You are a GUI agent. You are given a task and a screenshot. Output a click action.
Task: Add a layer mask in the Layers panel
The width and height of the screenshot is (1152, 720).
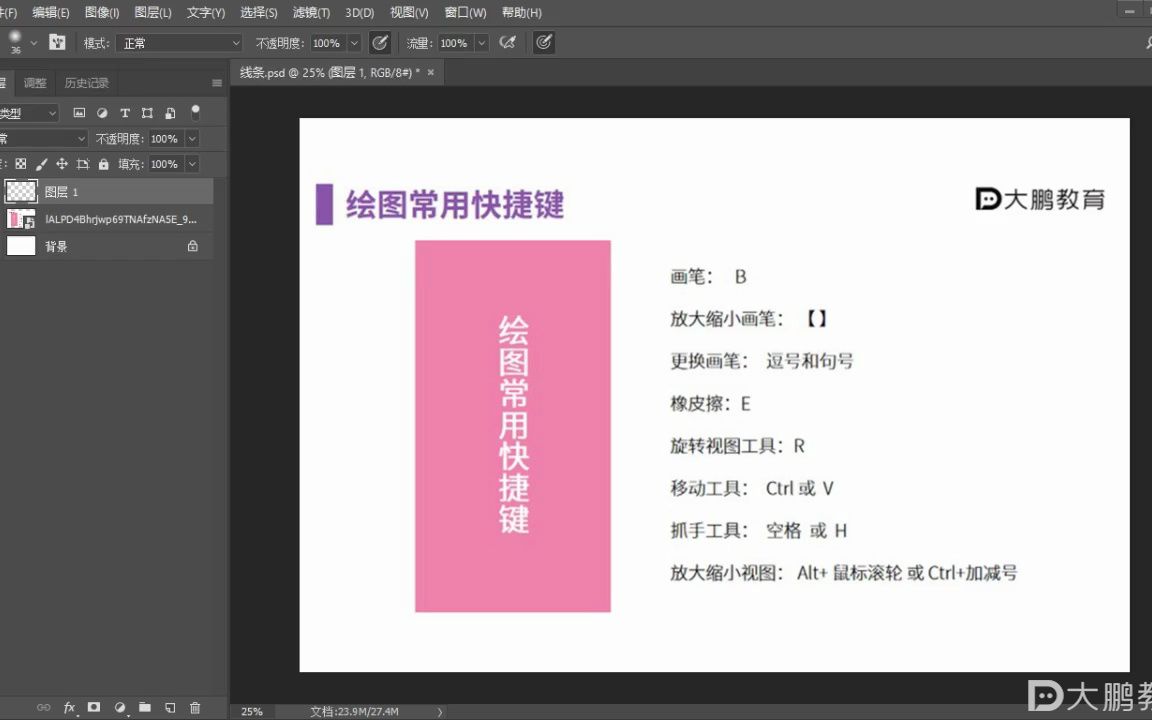(x=94, y=708)
